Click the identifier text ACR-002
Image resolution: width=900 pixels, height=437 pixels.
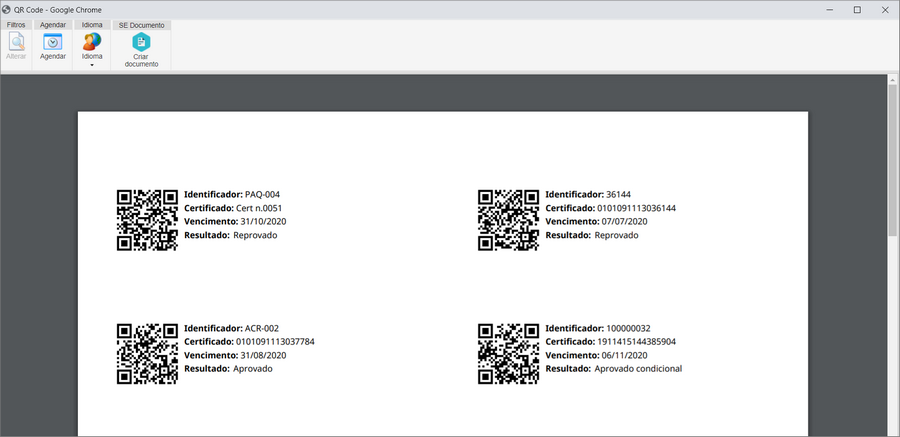tap(262, 328)
